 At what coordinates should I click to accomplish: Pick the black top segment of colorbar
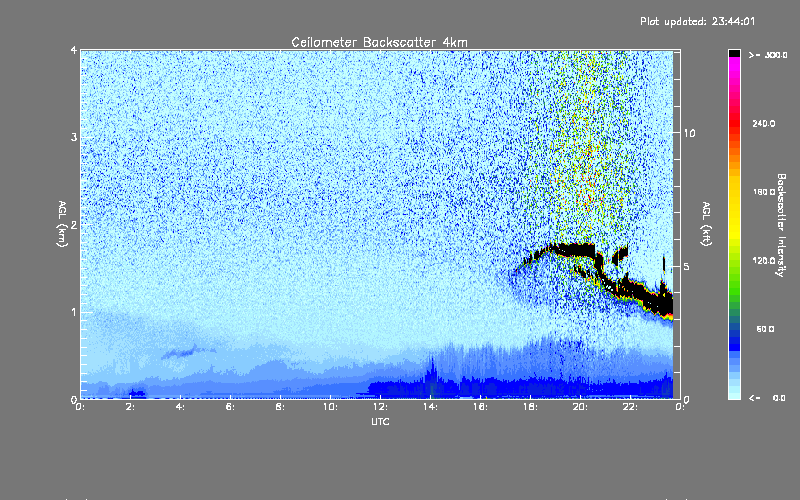(x=734, y=53)
